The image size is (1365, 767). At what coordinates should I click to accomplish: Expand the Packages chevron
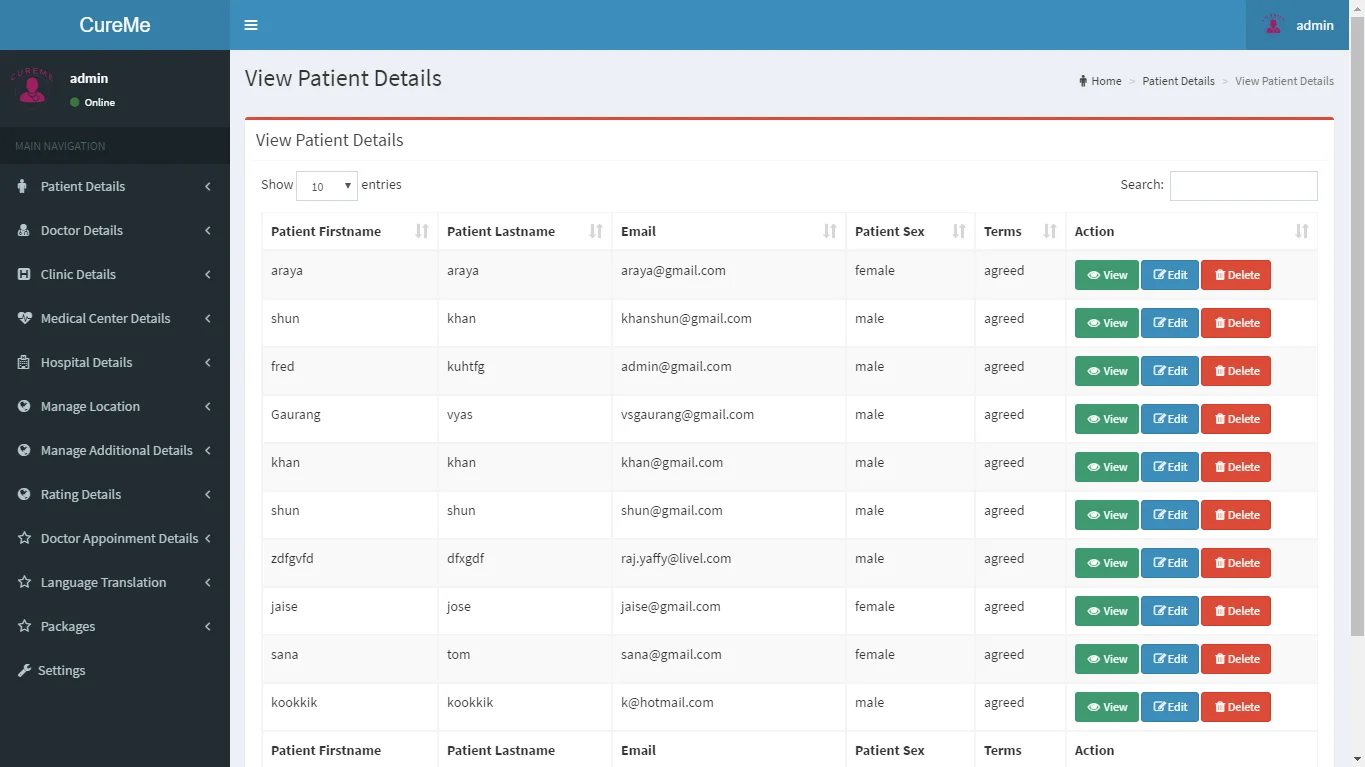[208, 626]
